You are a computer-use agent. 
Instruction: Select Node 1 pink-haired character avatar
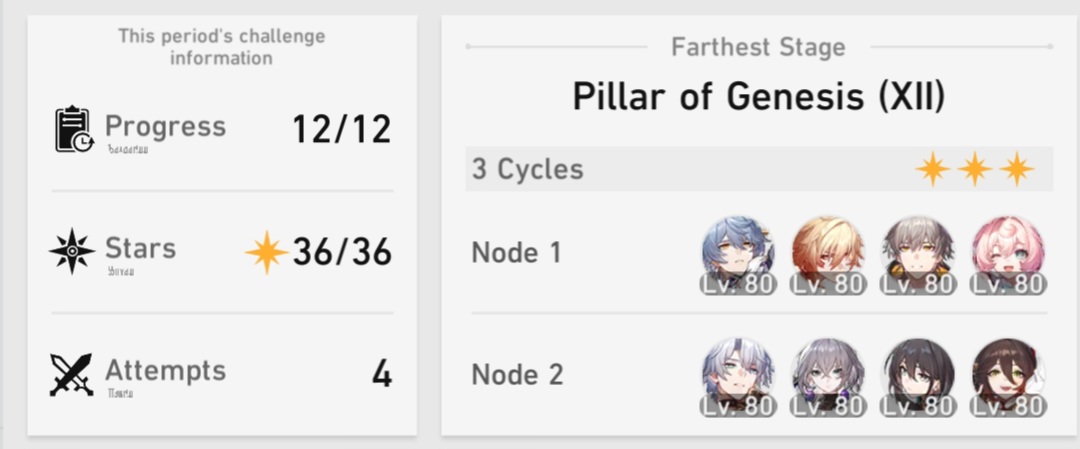[1008, 255]
